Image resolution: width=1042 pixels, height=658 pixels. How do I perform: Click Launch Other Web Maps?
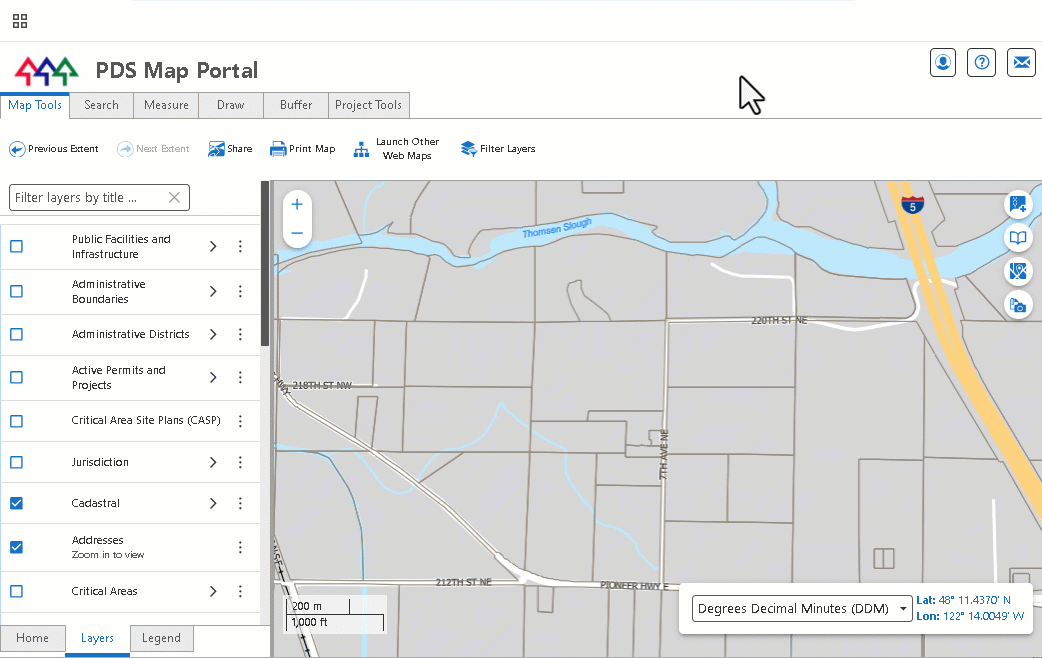[397, 149]
